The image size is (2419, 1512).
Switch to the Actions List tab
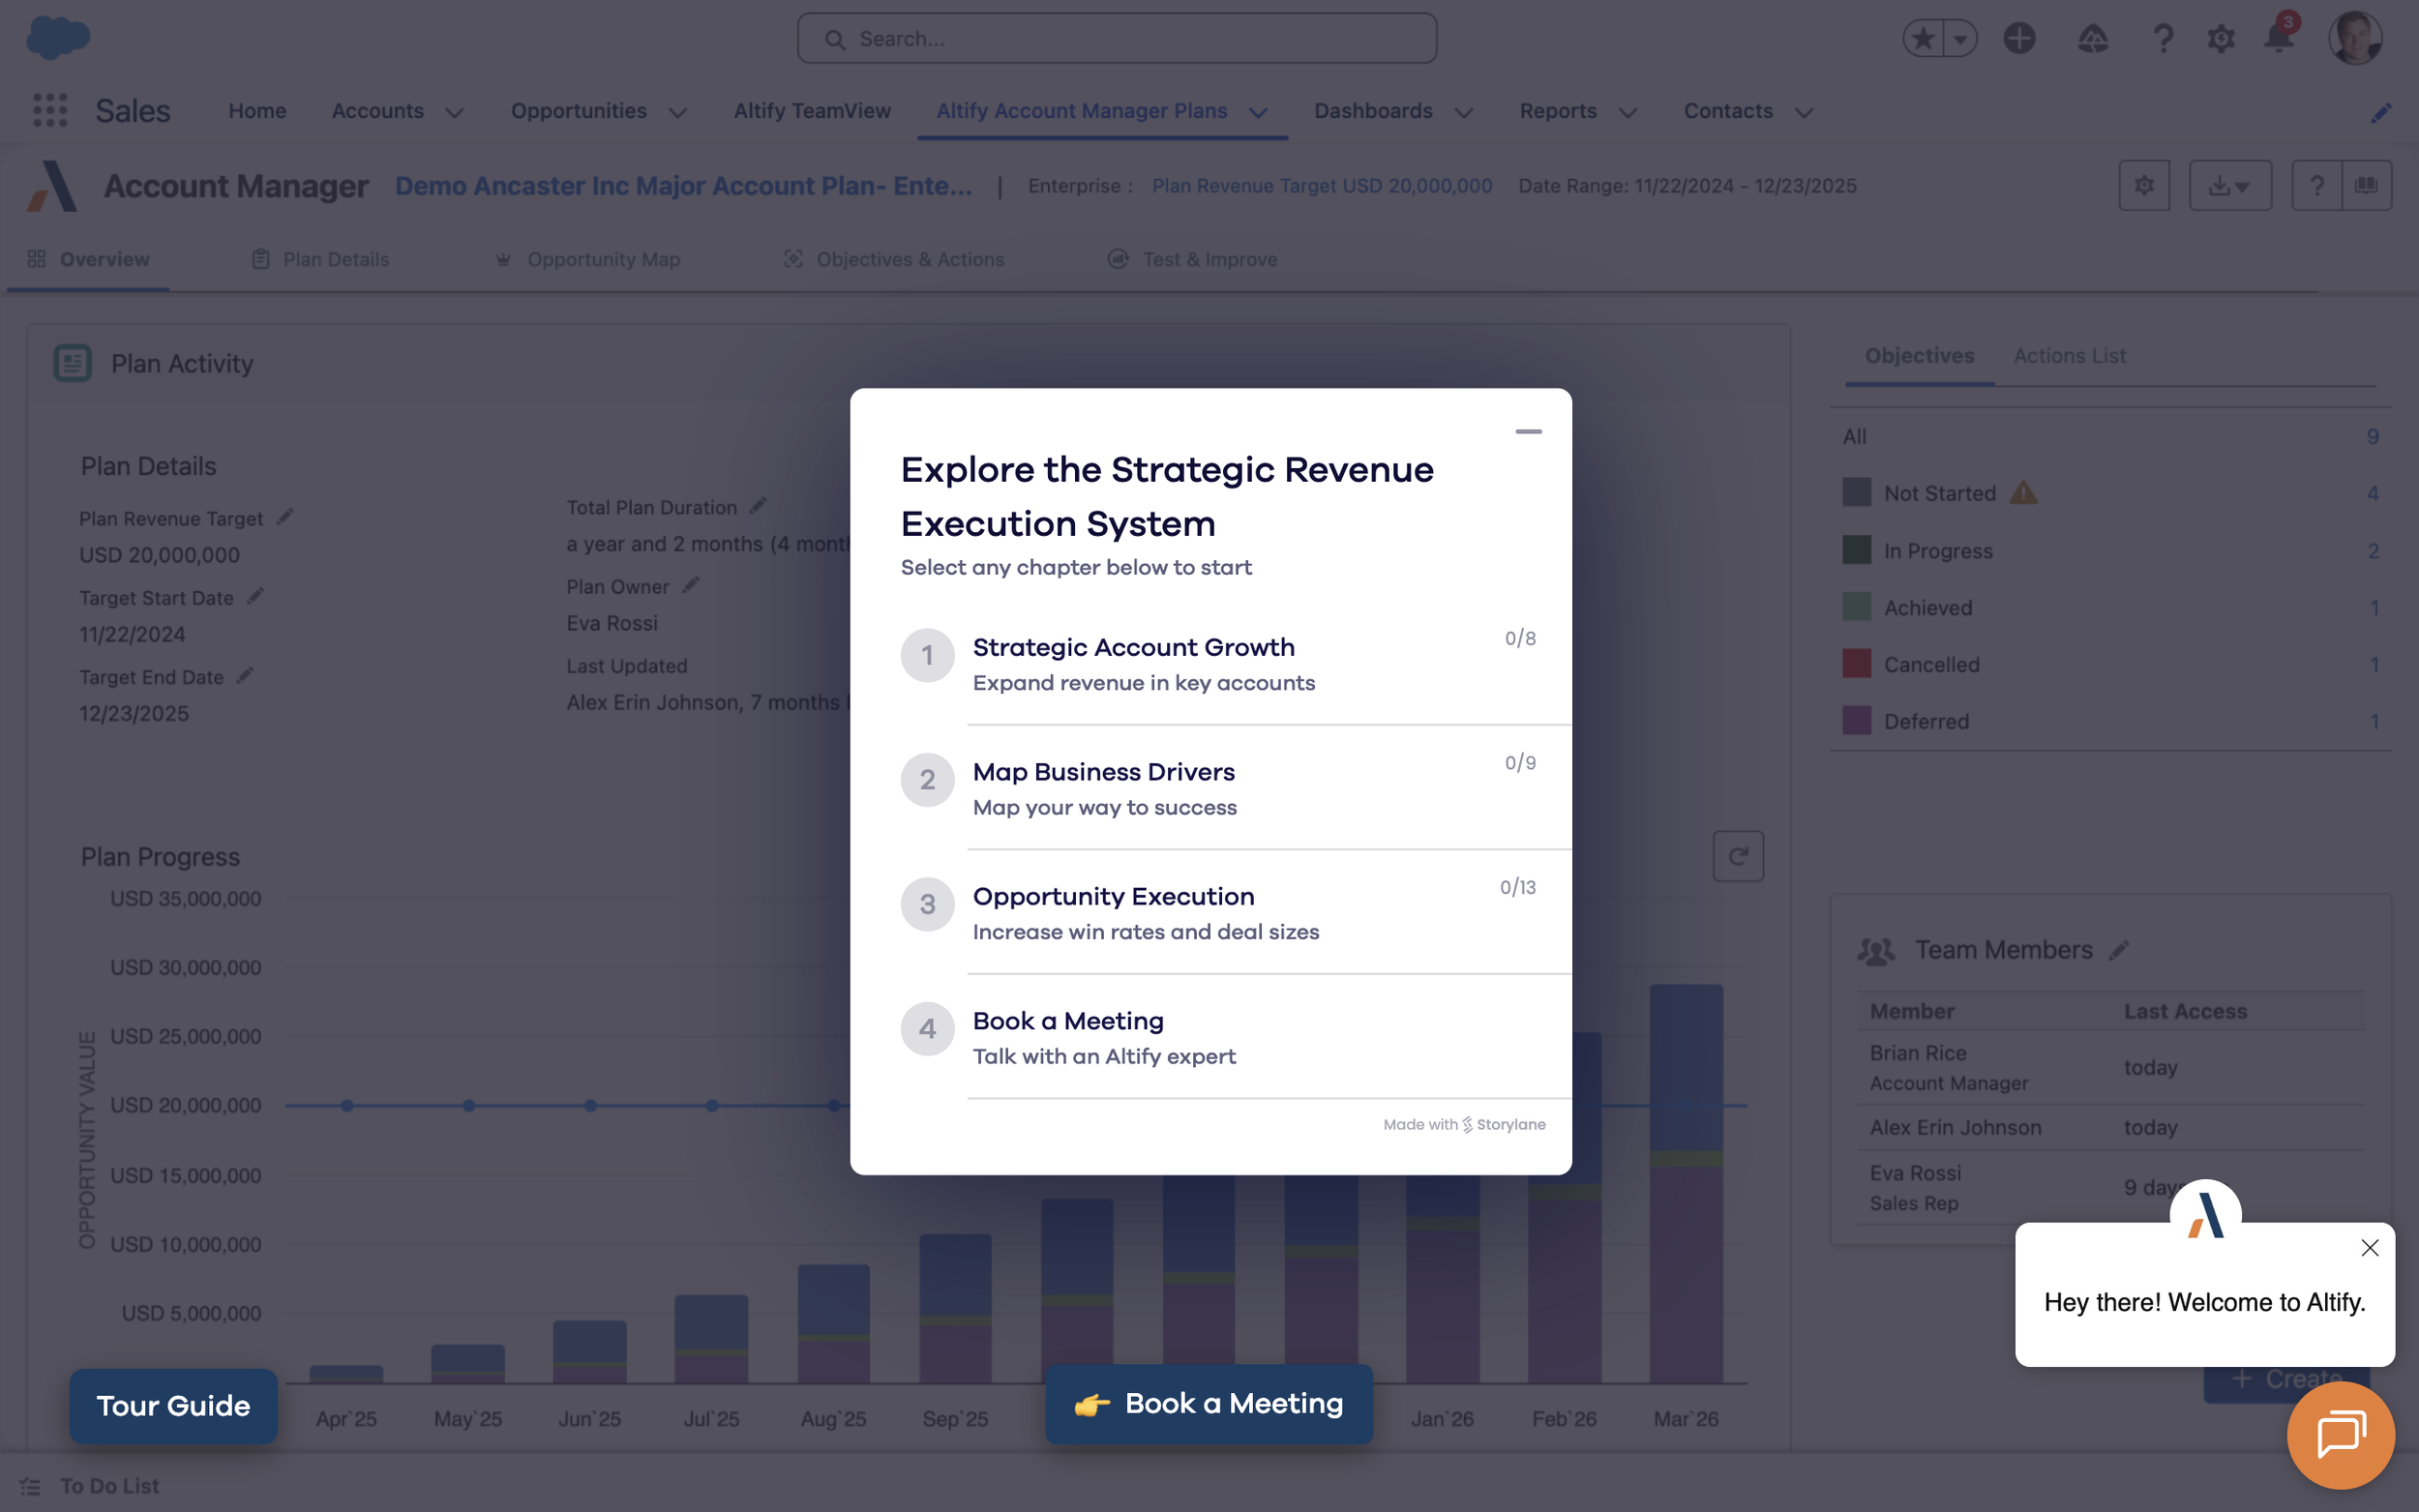[x=2069, y=356]
